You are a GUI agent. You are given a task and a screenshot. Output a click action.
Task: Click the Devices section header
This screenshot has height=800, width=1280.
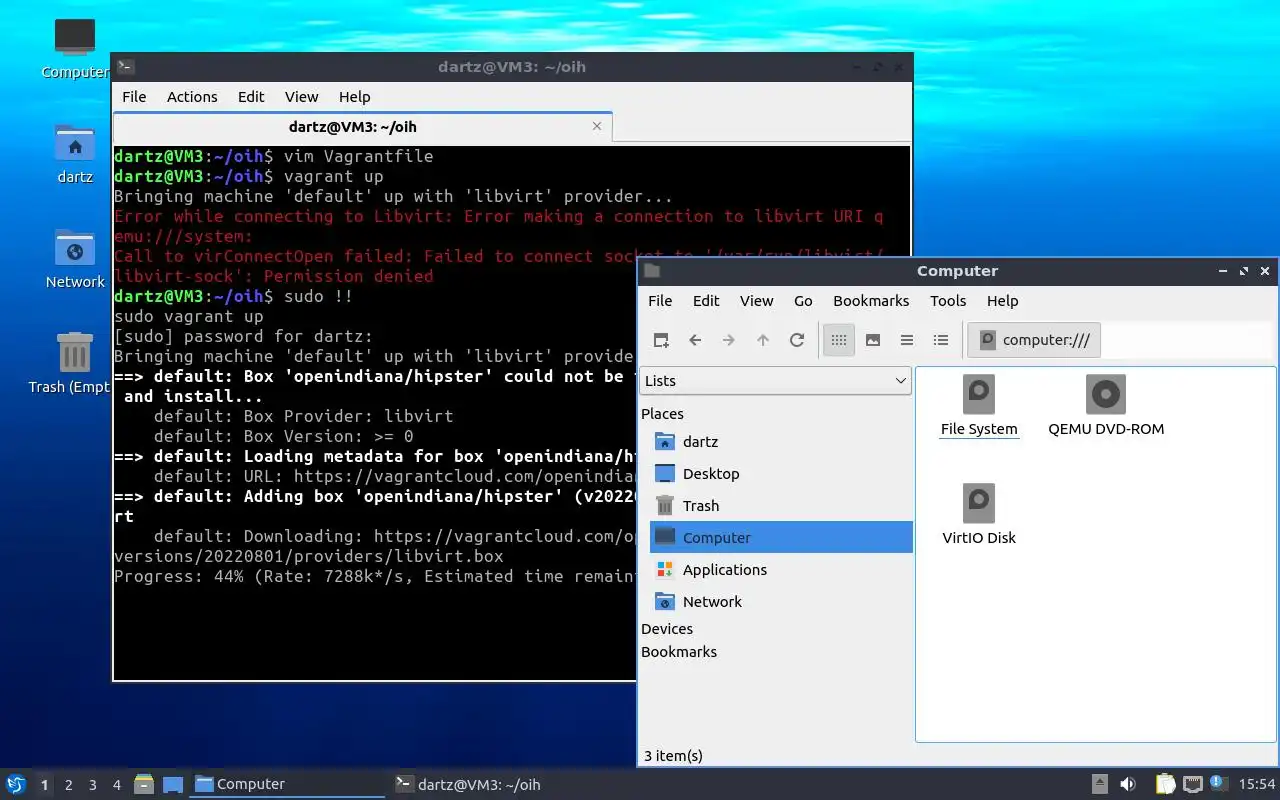click(667, 629)
